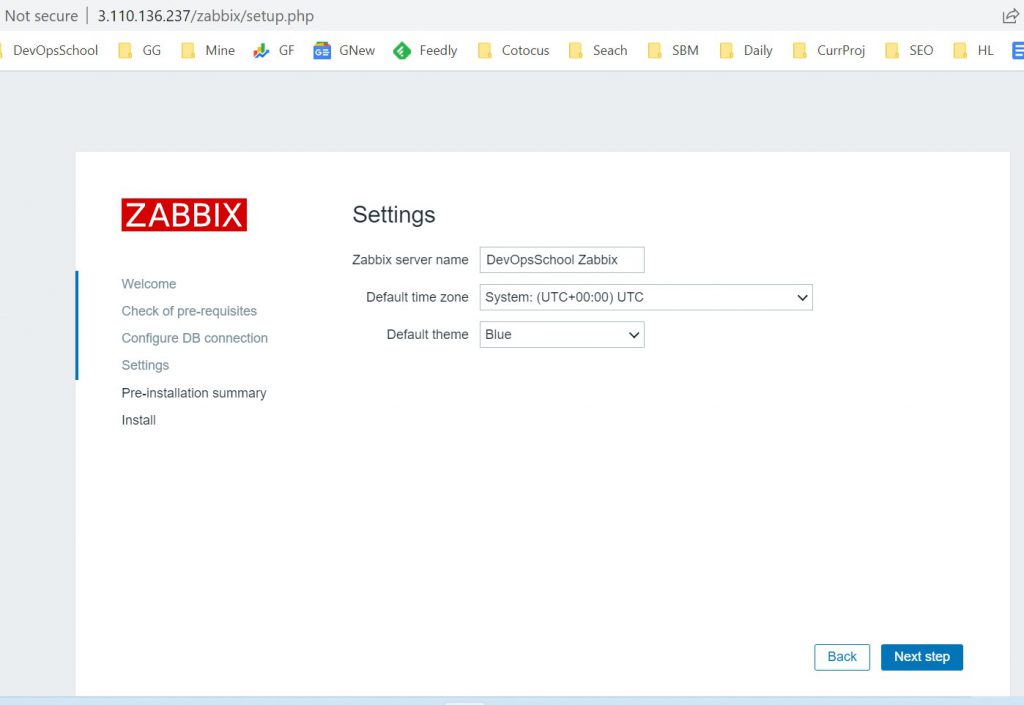1024x705 pixels.
Task: Click the setup.php URL in the address bar
Action: click(205, 16)
